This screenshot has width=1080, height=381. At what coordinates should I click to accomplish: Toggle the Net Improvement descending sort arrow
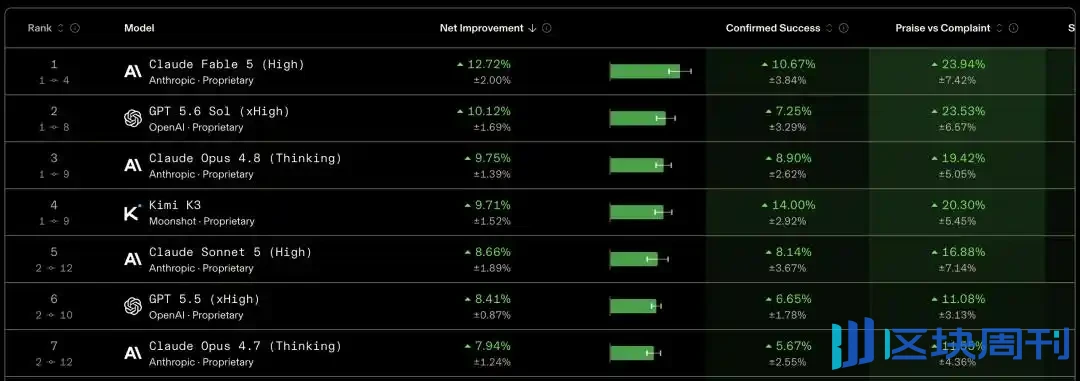532,28
